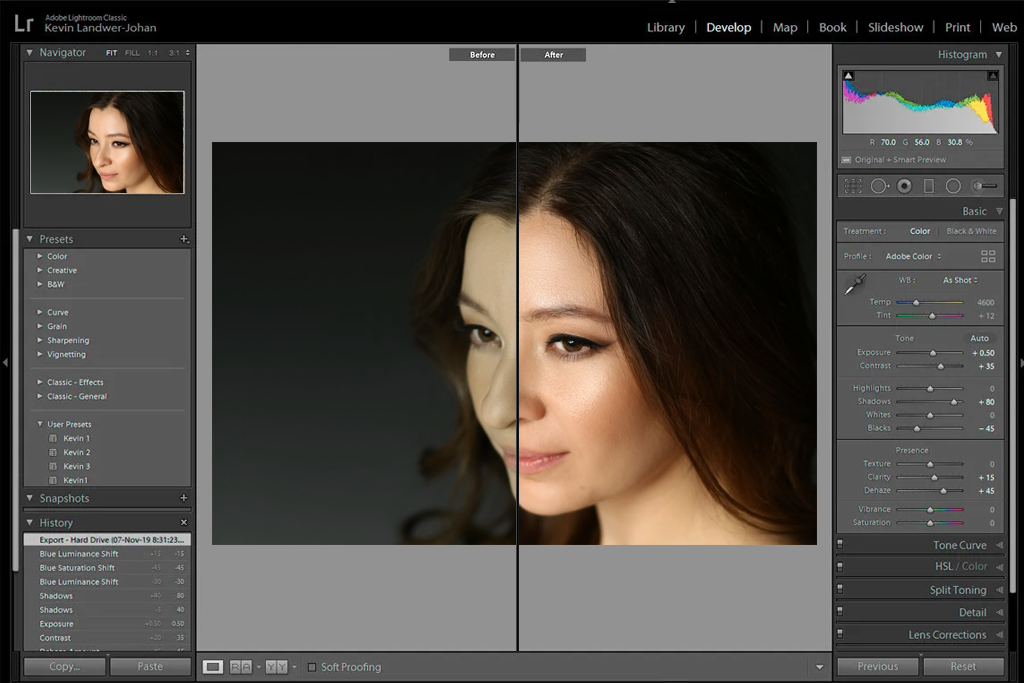Enable the Soft Proofing checkbox

point(312,667)
